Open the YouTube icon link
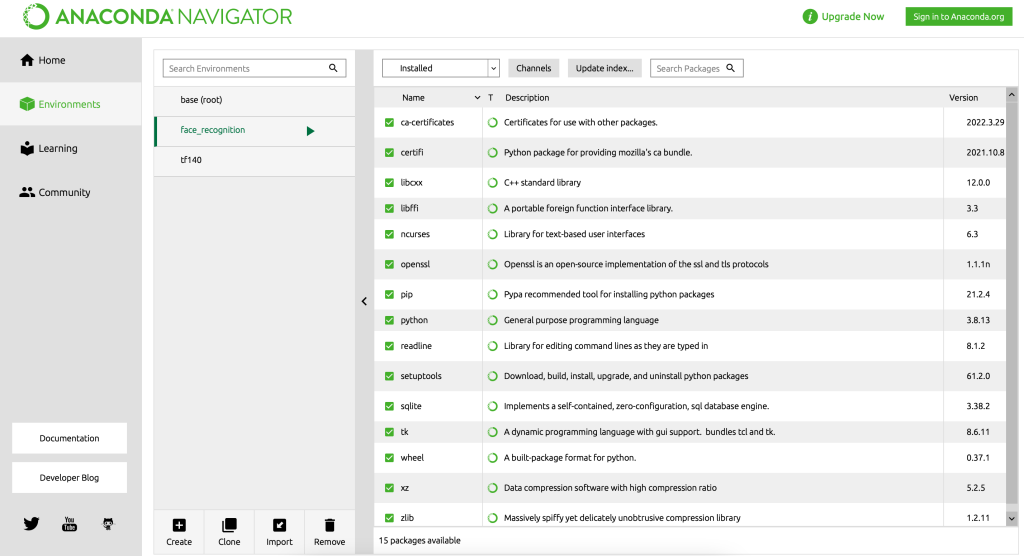 [x=70, y=523]
